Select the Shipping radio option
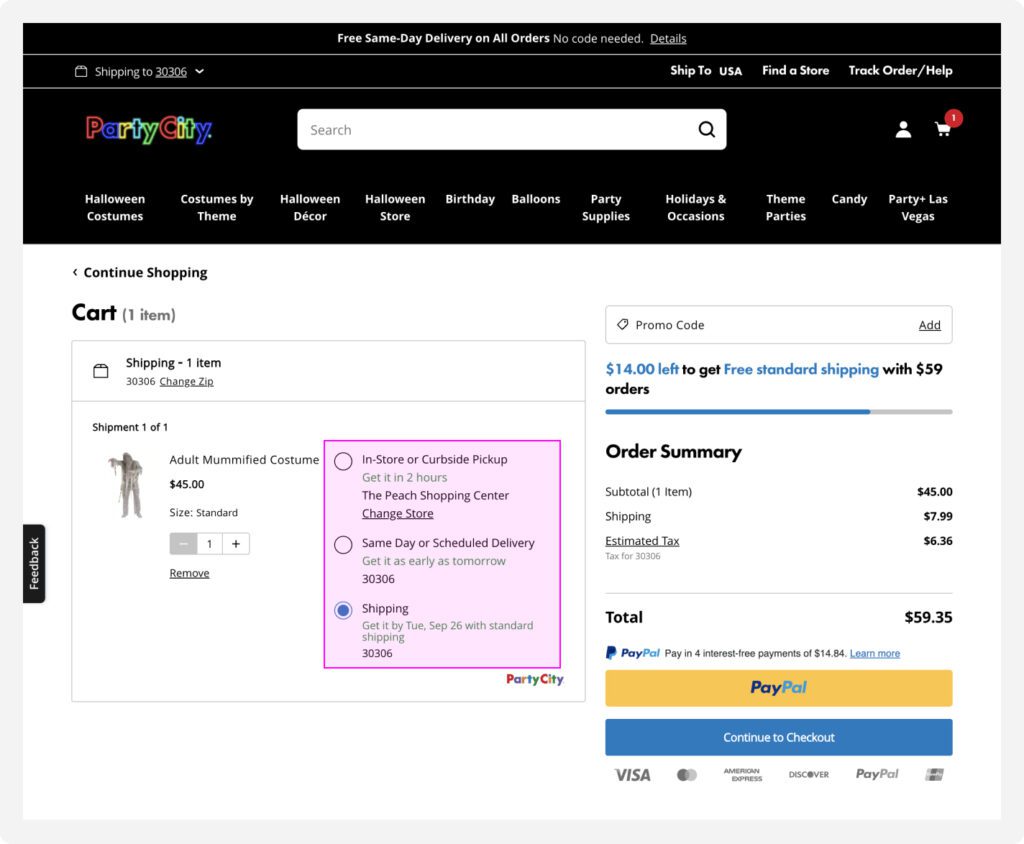The image size is (1024, 844). tap(344, 610)
